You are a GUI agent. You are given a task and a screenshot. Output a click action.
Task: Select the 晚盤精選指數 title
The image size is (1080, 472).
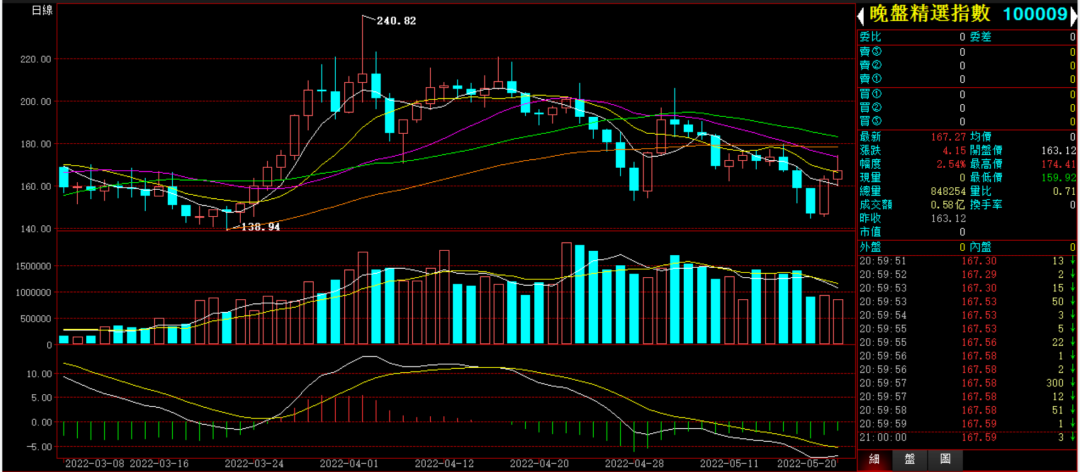(928, 15)
